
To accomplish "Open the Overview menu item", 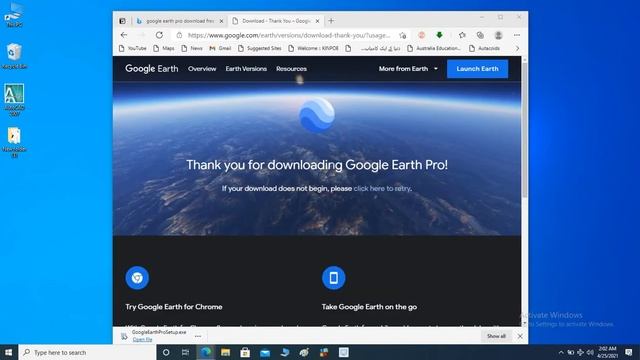I will click(202, 69).
